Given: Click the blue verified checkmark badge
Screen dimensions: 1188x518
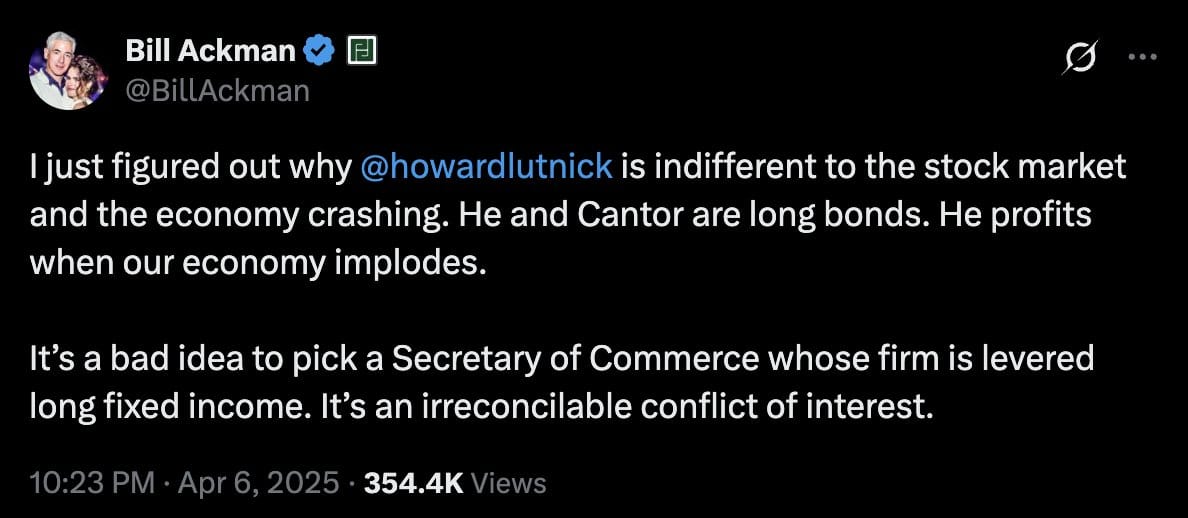Looking at the screenshot, I should click(319, 51).
